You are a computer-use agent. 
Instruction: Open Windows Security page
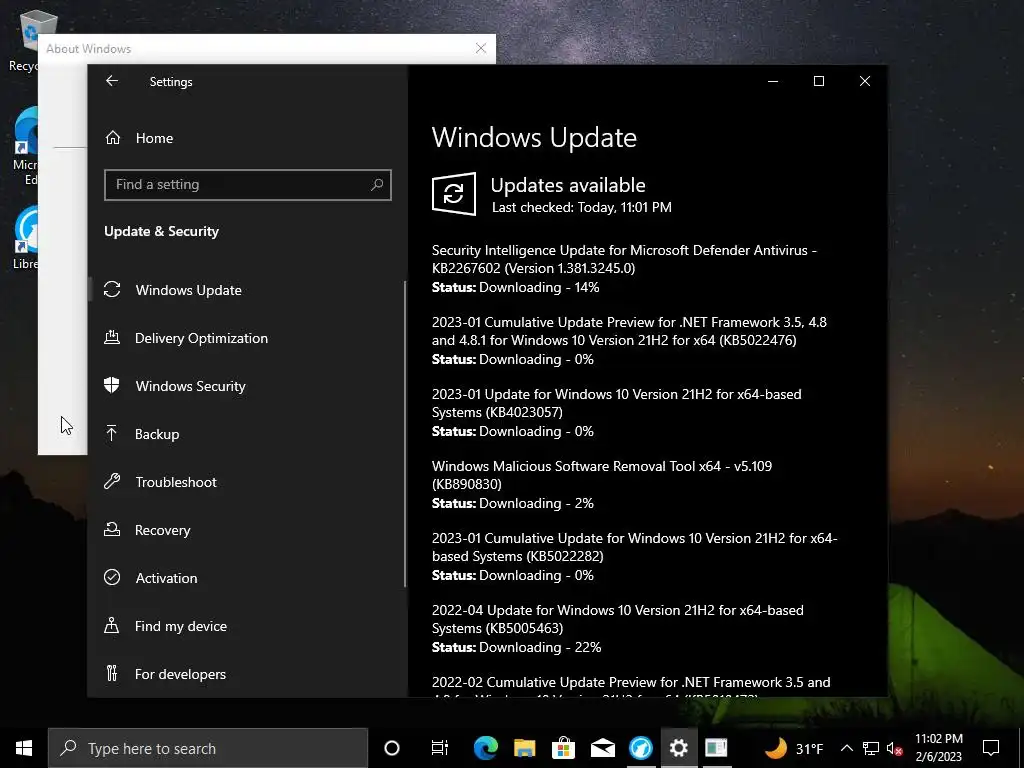pos(190,386)
